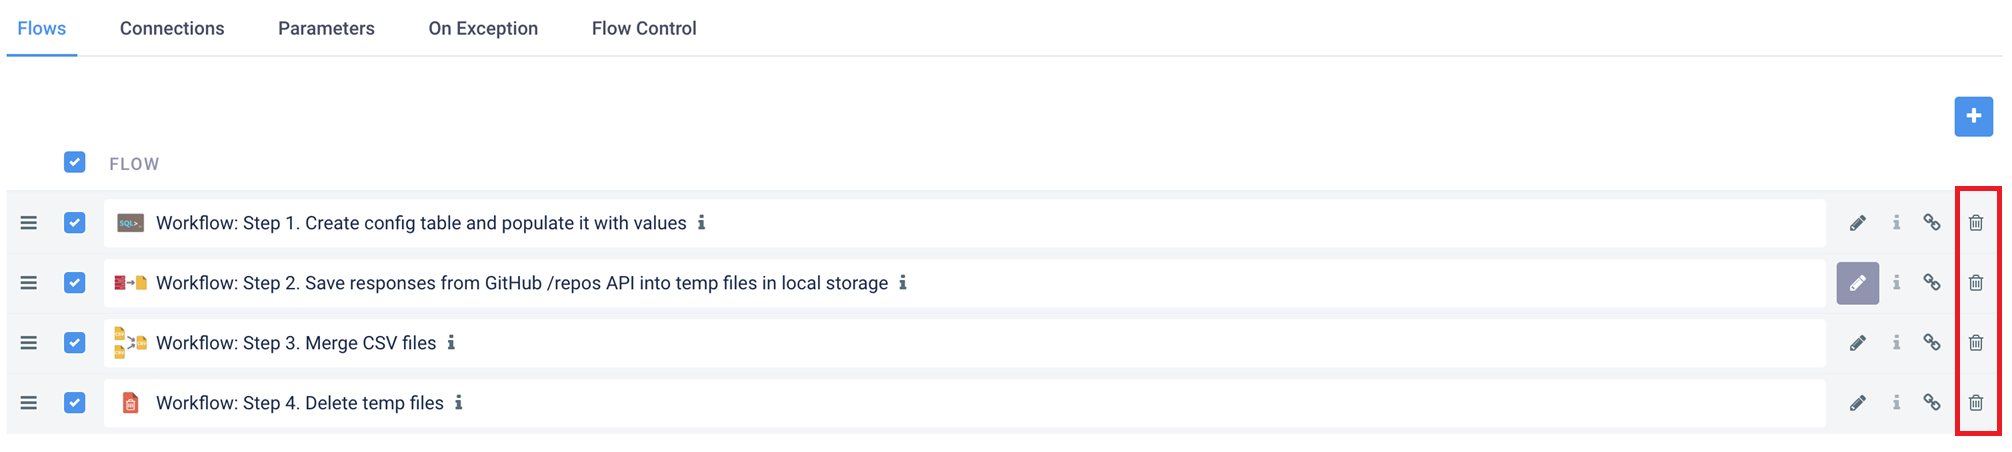Viewport: 2012px width, 452px height.
Task: Add a new flow with plus button
Action: (x=1974, y=117)
